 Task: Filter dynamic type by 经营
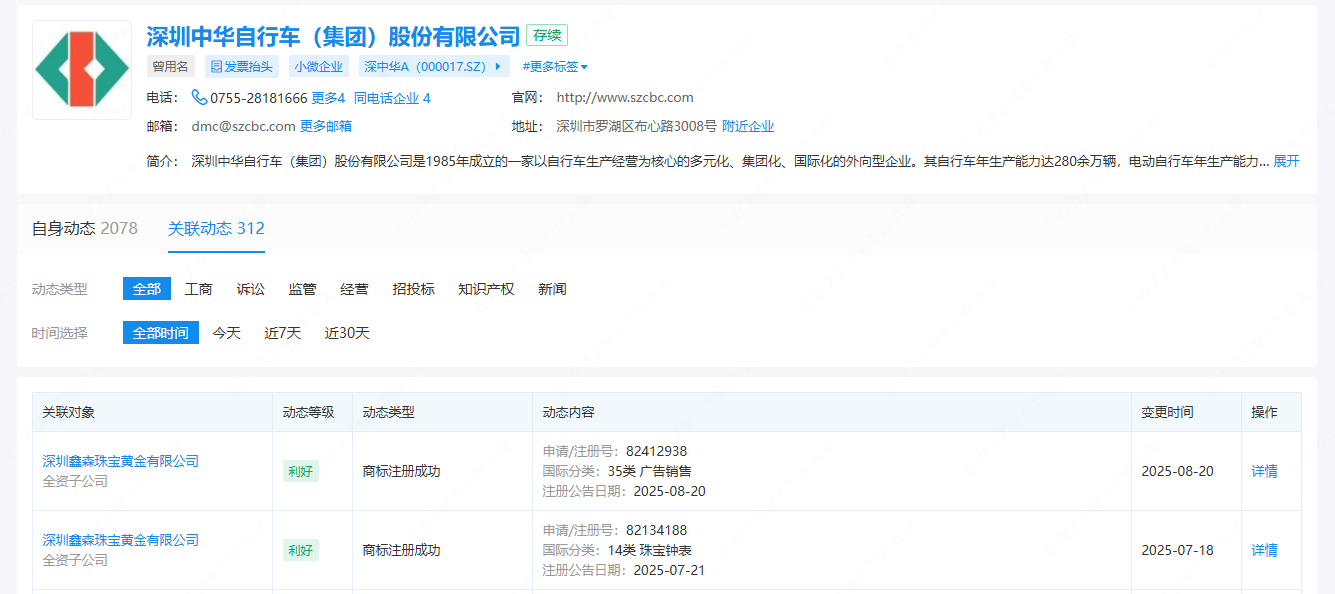point(354,289)
